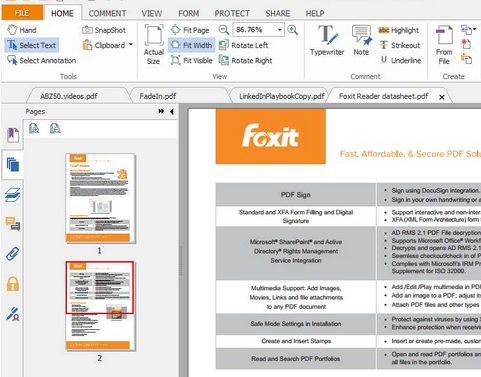Toggle the Select Text tool
481x377 pixels.
(x=32, y=45)
